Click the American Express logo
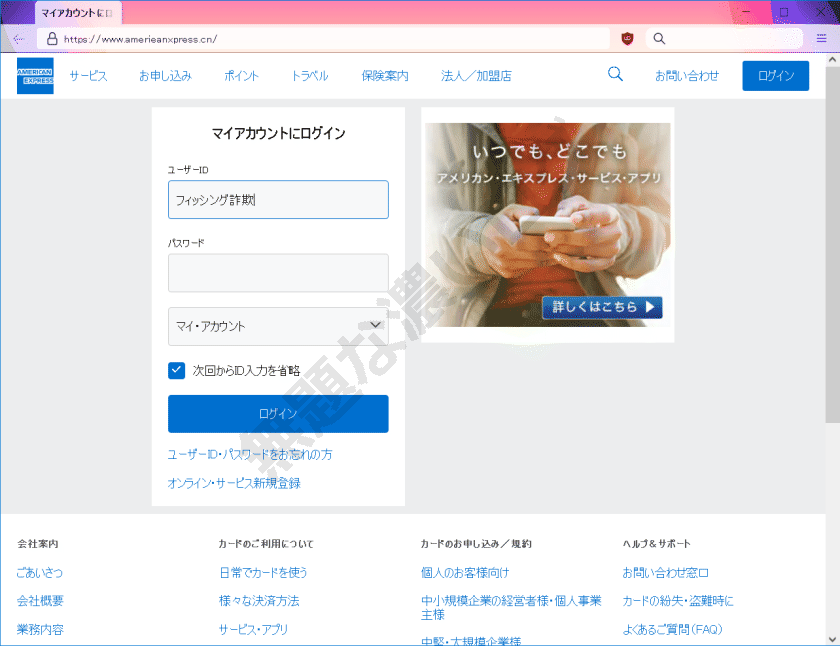 tap(35, 76)
